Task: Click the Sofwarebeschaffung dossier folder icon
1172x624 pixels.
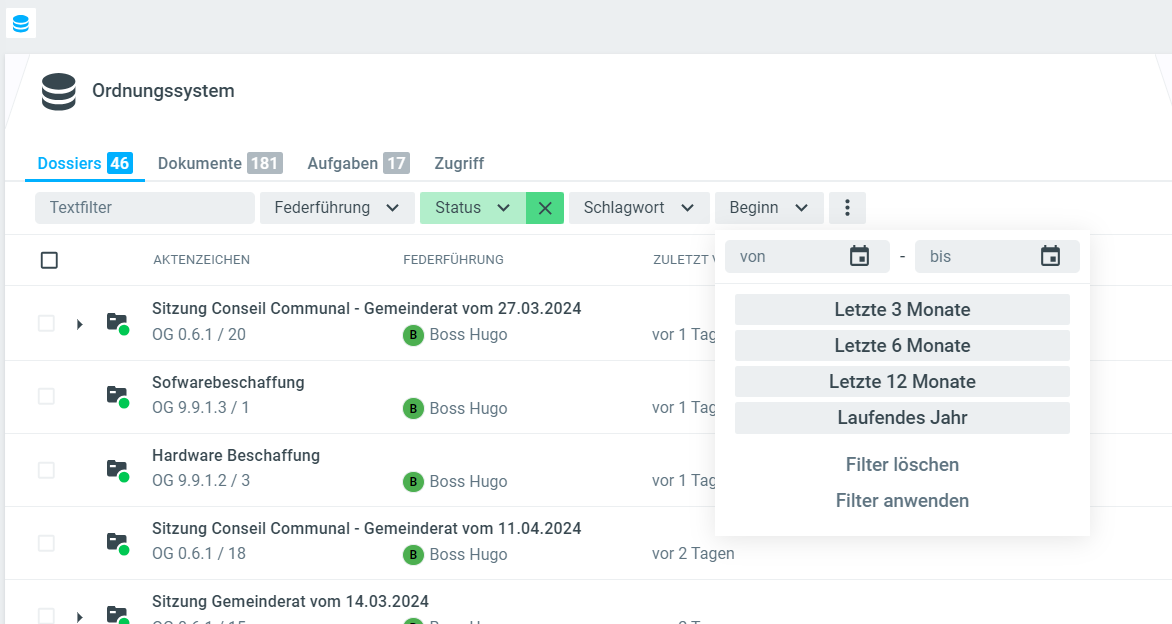Action: click(x=118, y=396)
